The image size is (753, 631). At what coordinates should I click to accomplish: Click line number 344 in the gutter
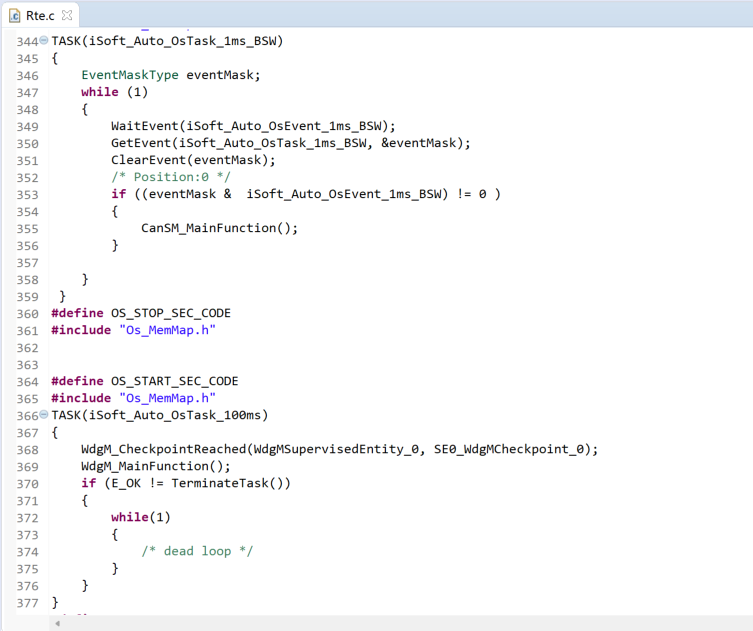[27, 42]
